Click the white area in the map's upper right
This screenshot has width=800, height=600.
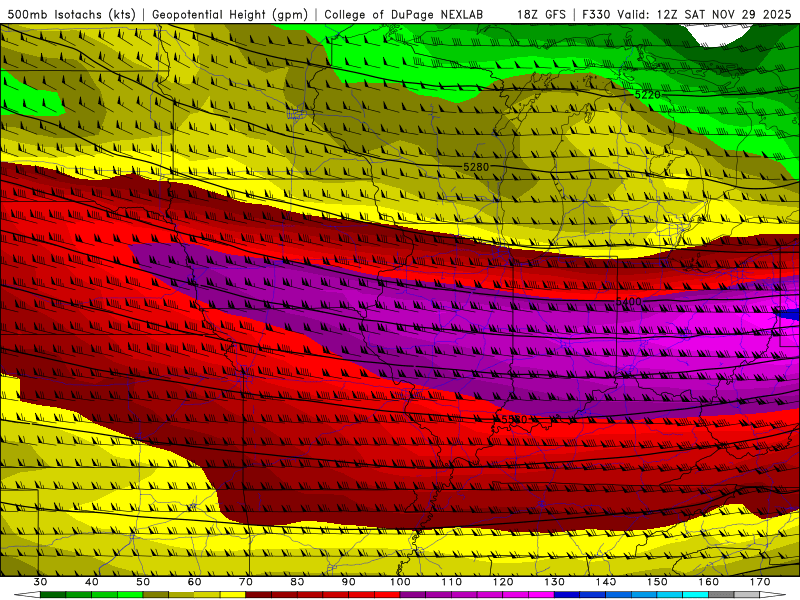click(715, 35)
